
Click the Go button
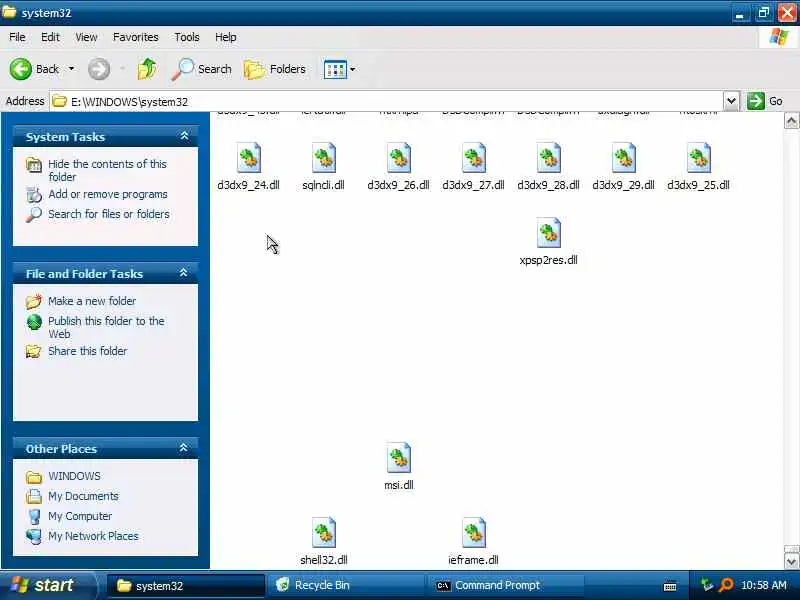pos(764,101)
